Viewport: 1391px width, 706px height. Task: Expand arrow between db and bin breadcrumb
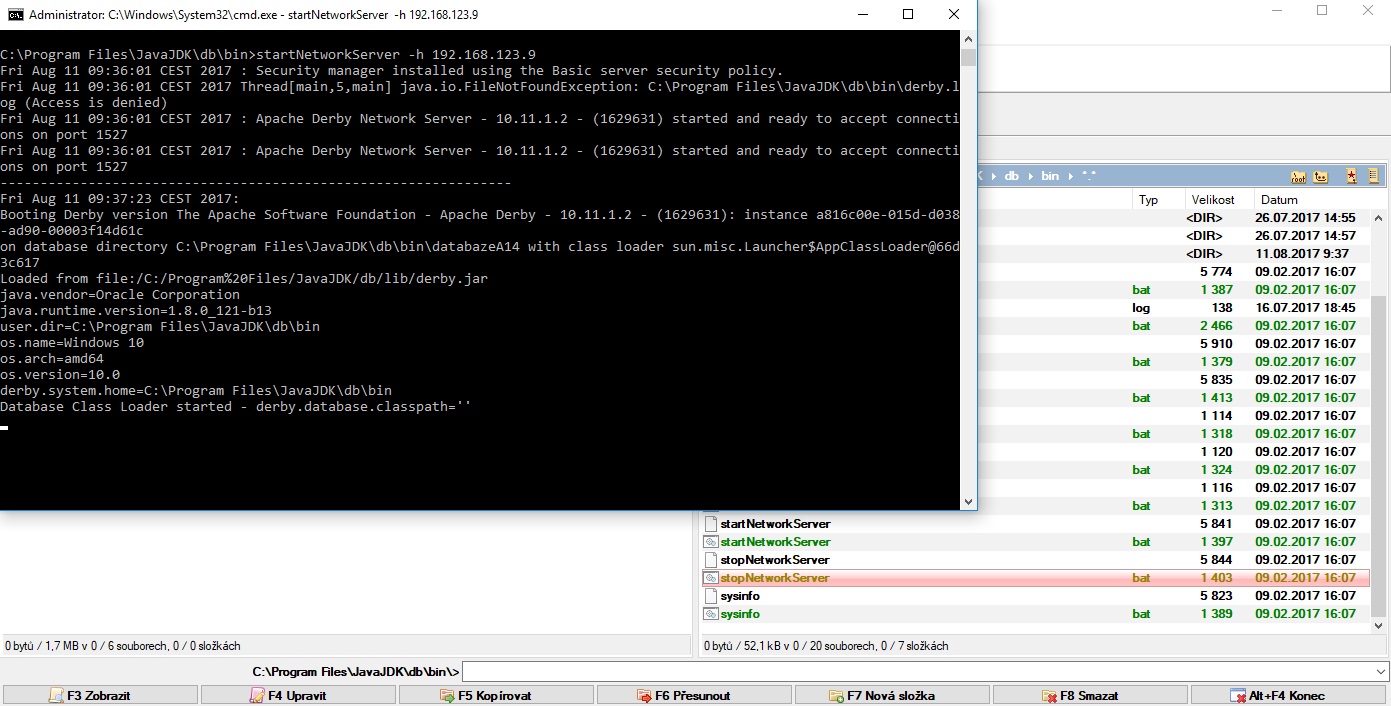pos(1030,176)
